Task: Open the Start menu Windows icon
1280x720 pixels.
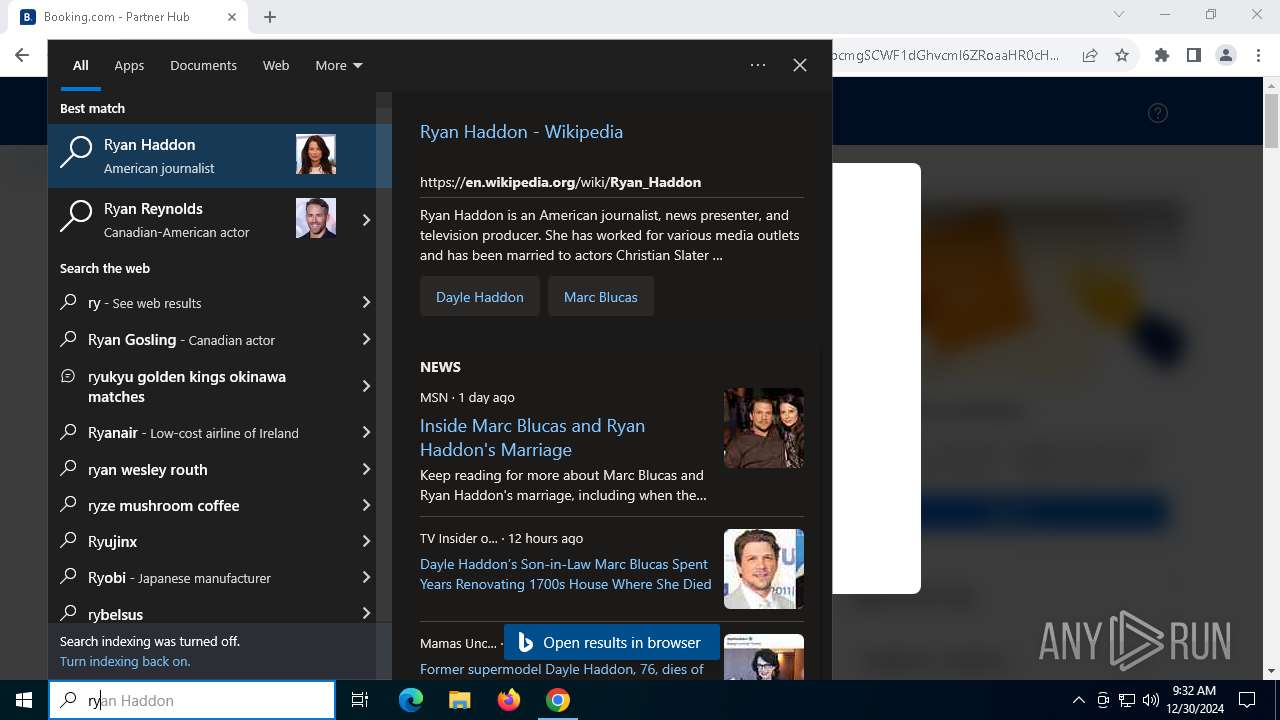Action: coord(24,700)
